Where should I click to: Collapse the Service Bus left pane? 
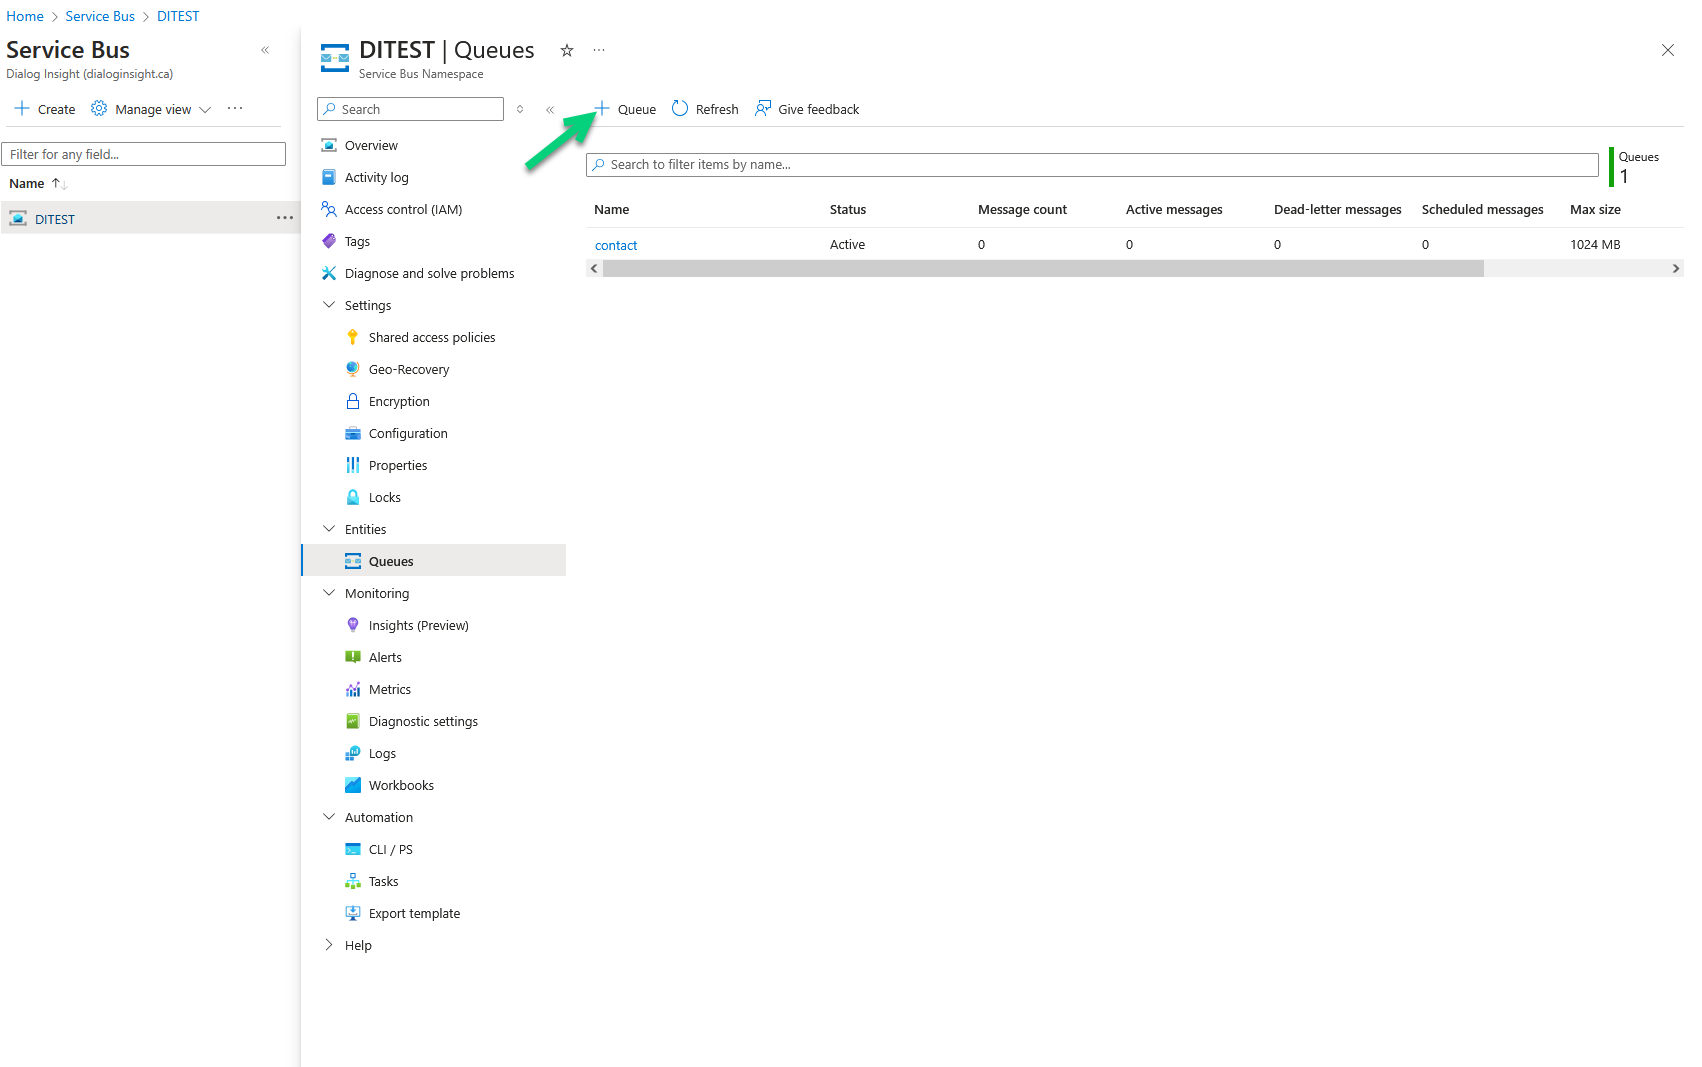click(265, 50)
